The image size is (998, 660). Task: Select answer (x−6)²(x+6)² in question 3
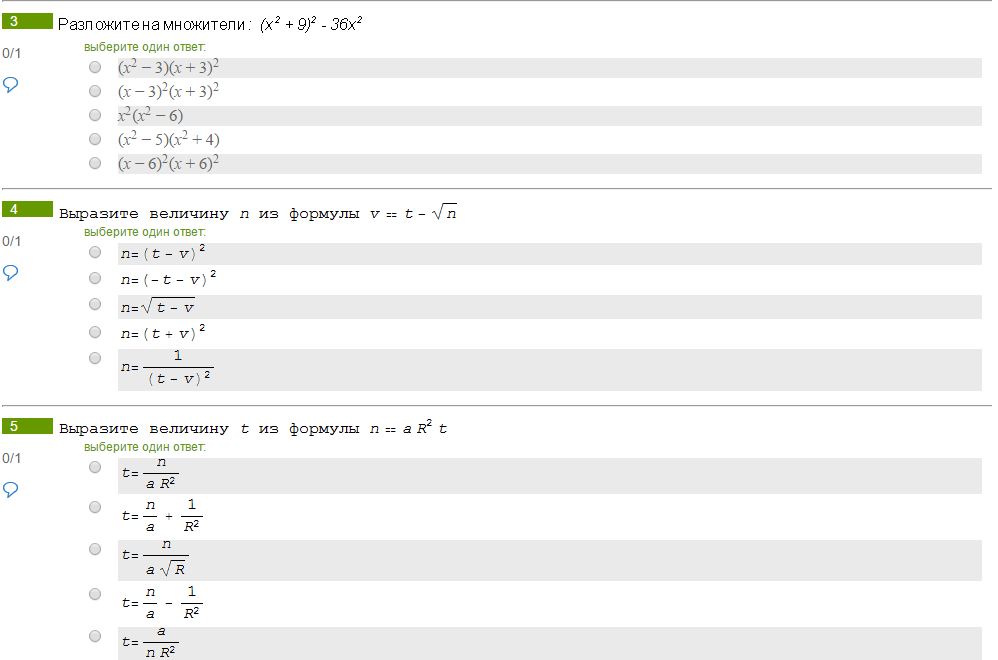point(95,163)
